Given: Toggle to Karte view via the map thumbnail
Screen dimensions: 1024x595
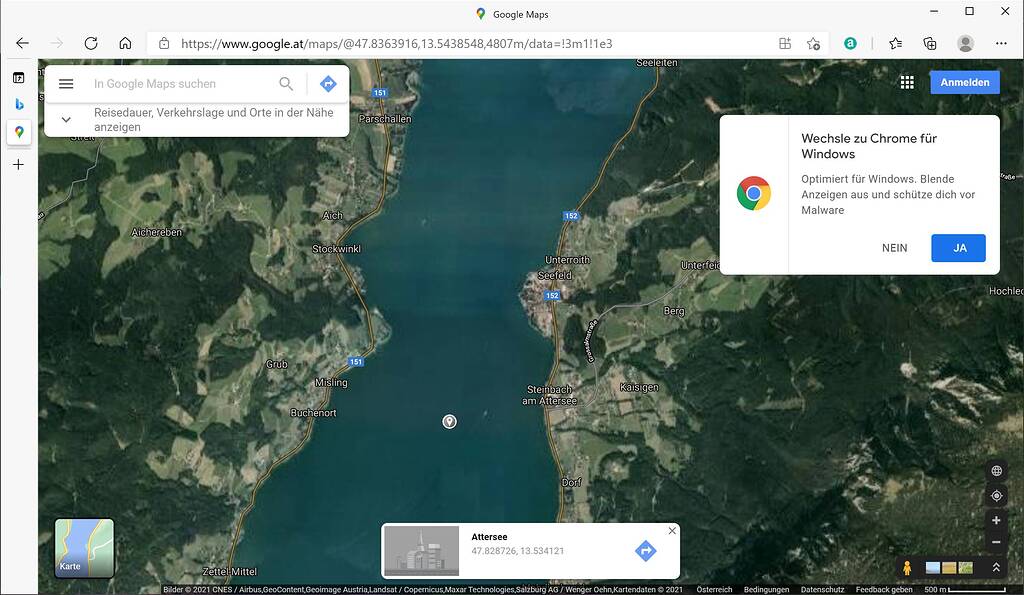Looking at the screenshot, I should (84, 547).
